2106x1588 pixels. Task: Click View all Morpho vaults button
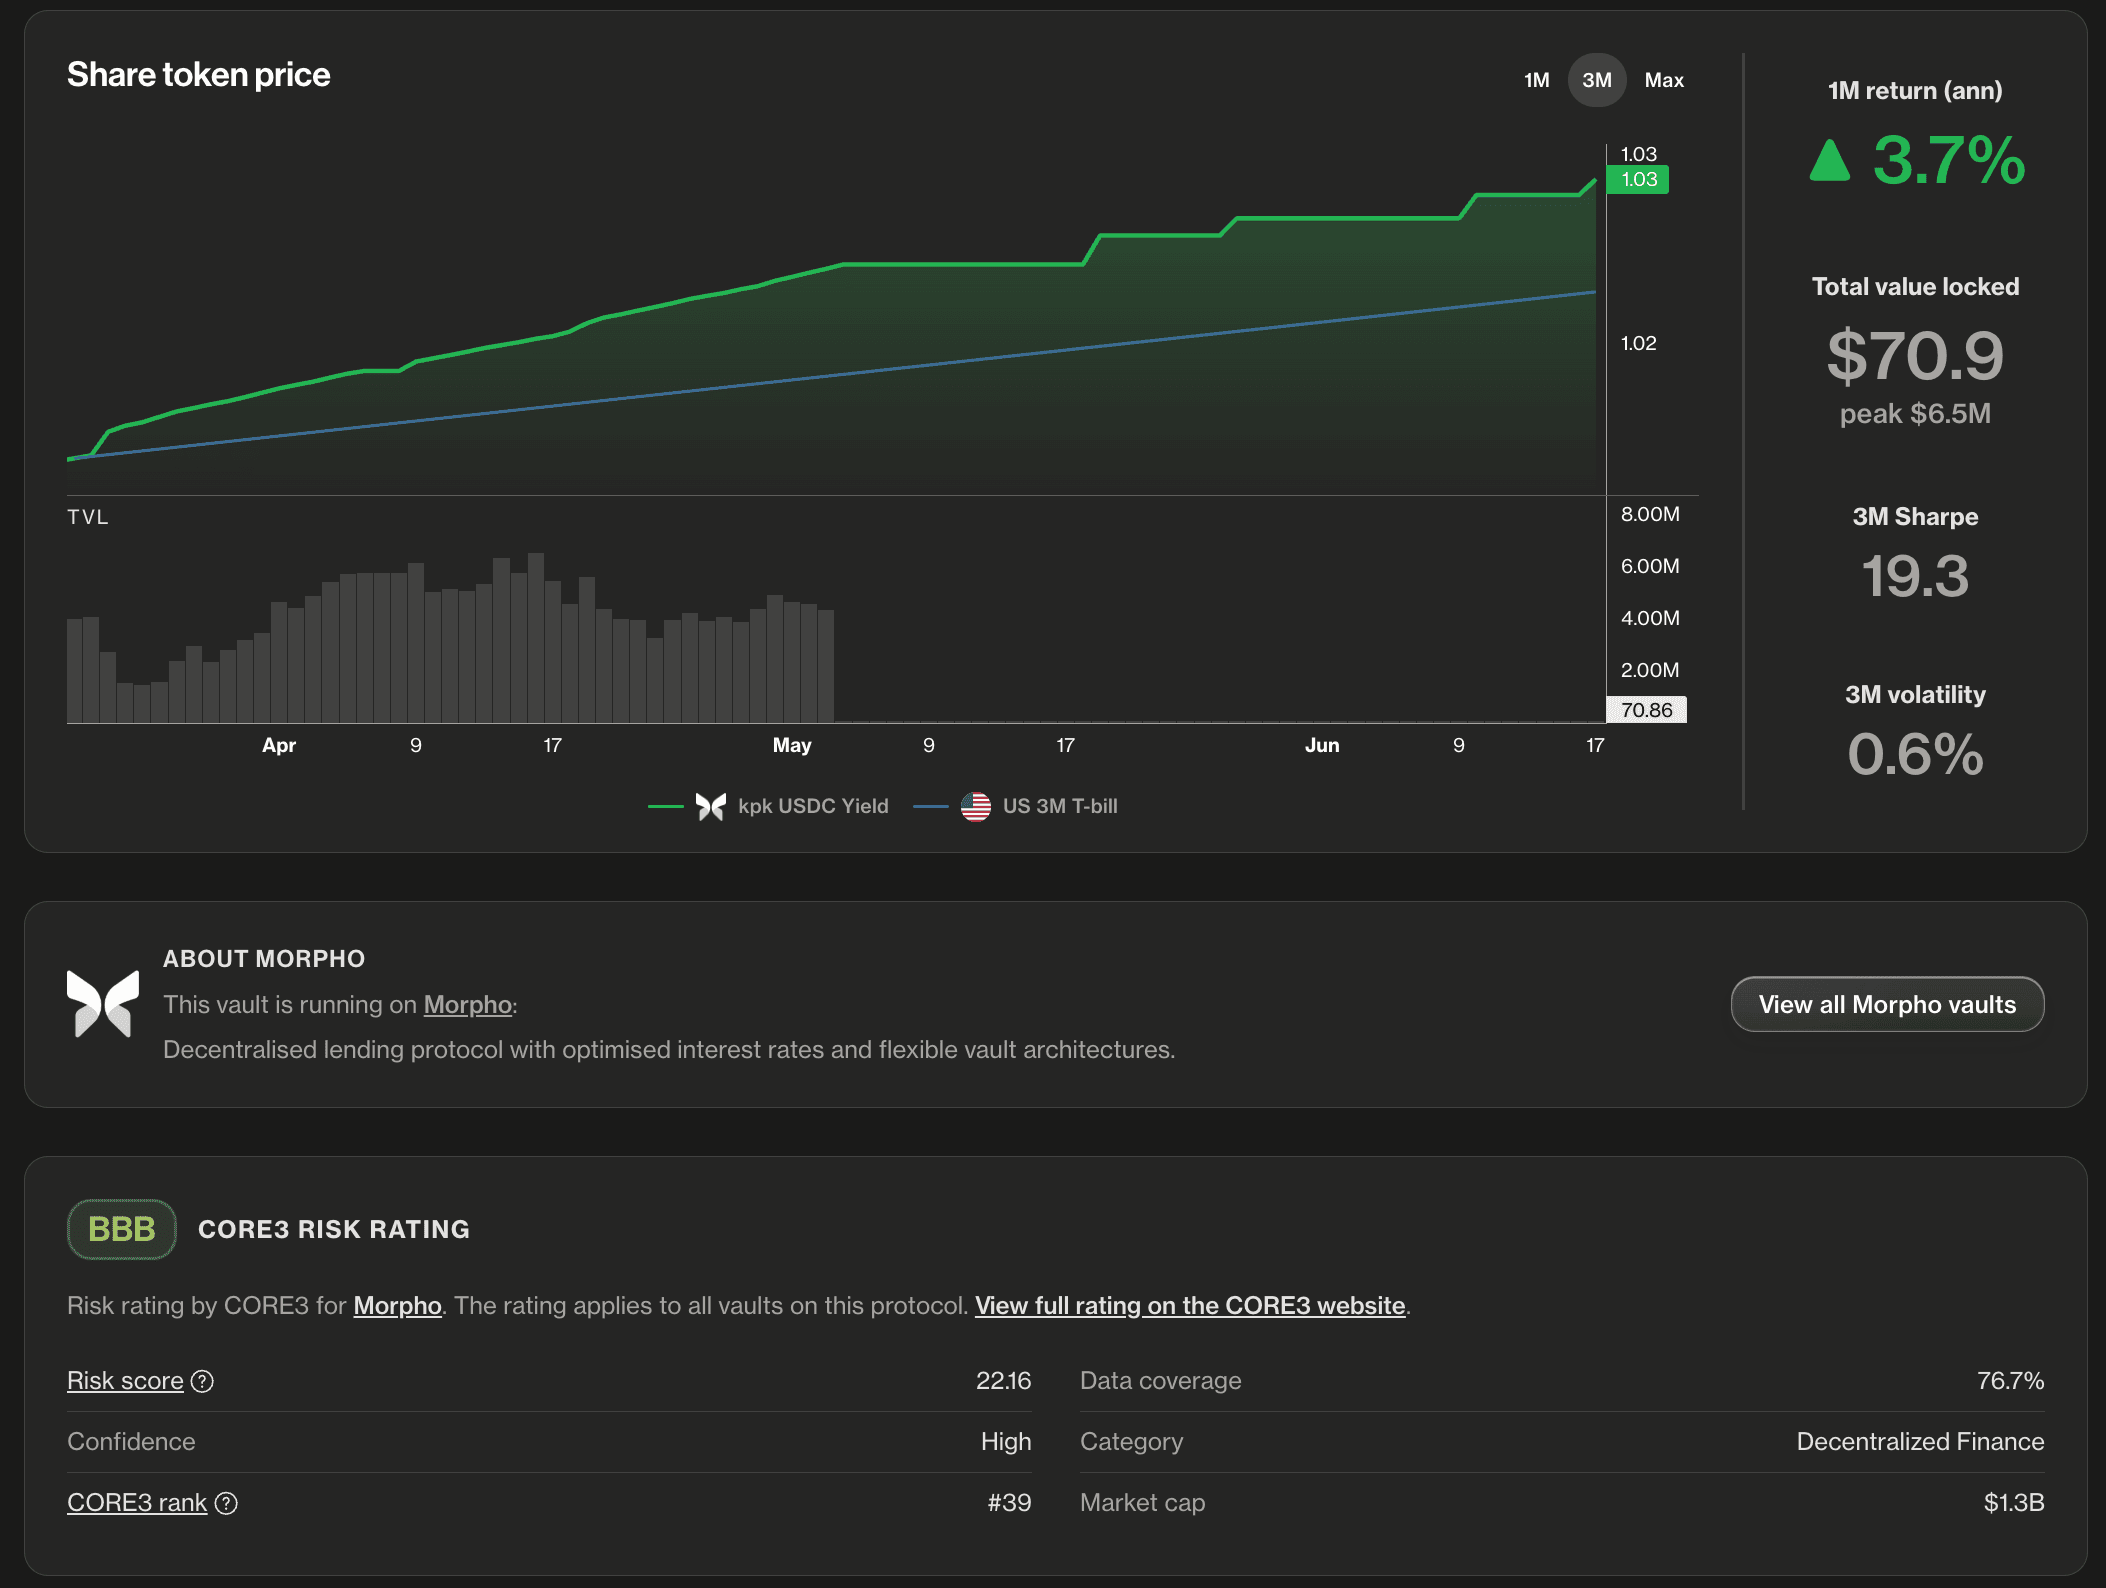1887,1004
